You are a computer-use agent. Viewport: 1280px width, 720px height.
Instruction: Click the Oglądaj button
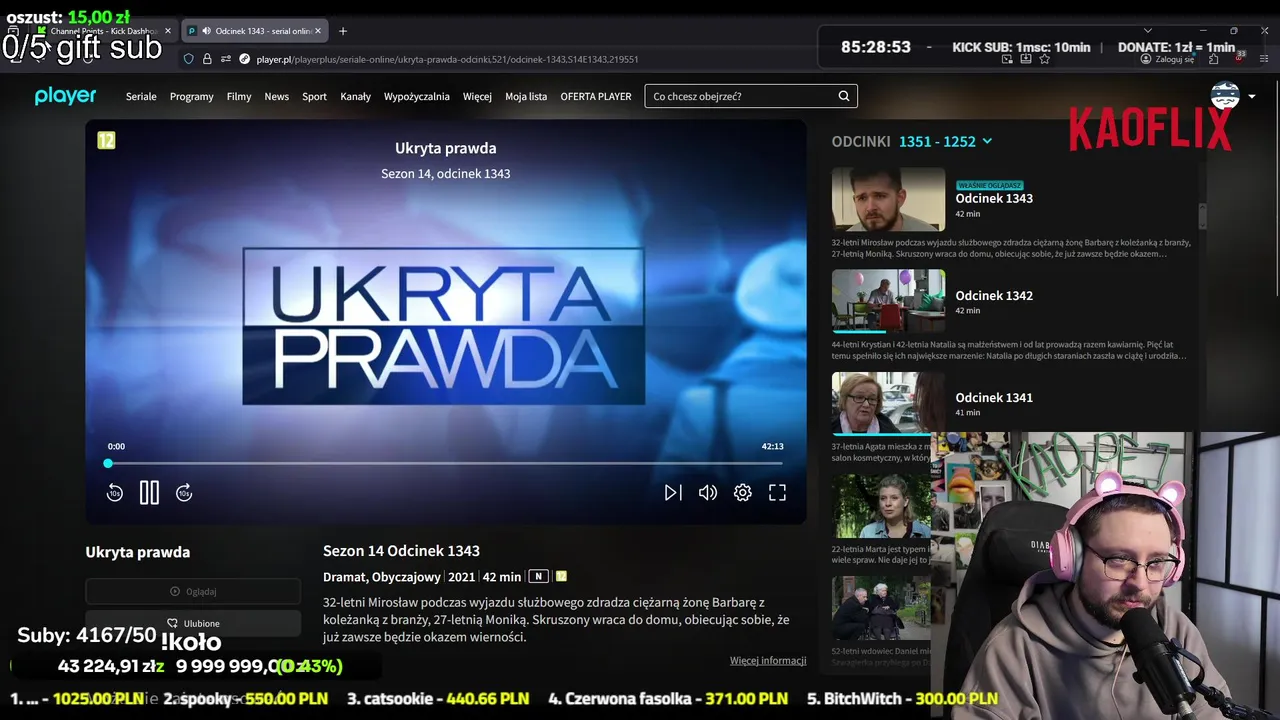(193, 591)
